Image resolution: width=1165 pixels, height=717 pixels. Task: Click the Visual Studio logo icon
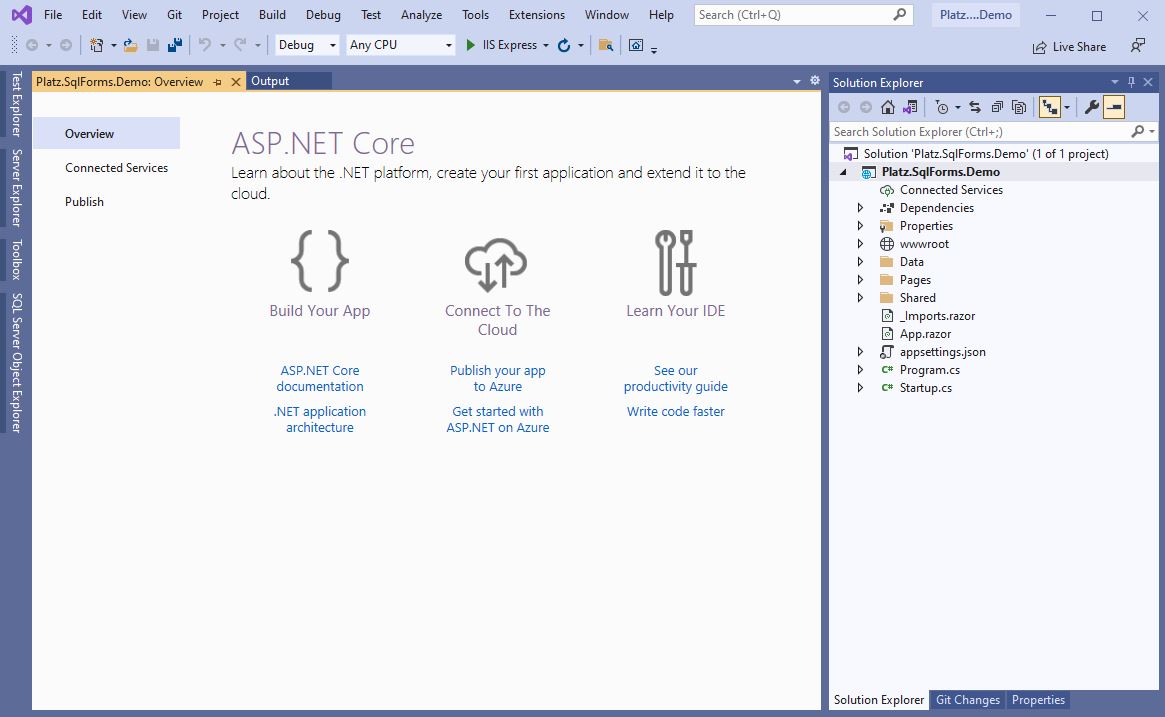click(22, 15)
